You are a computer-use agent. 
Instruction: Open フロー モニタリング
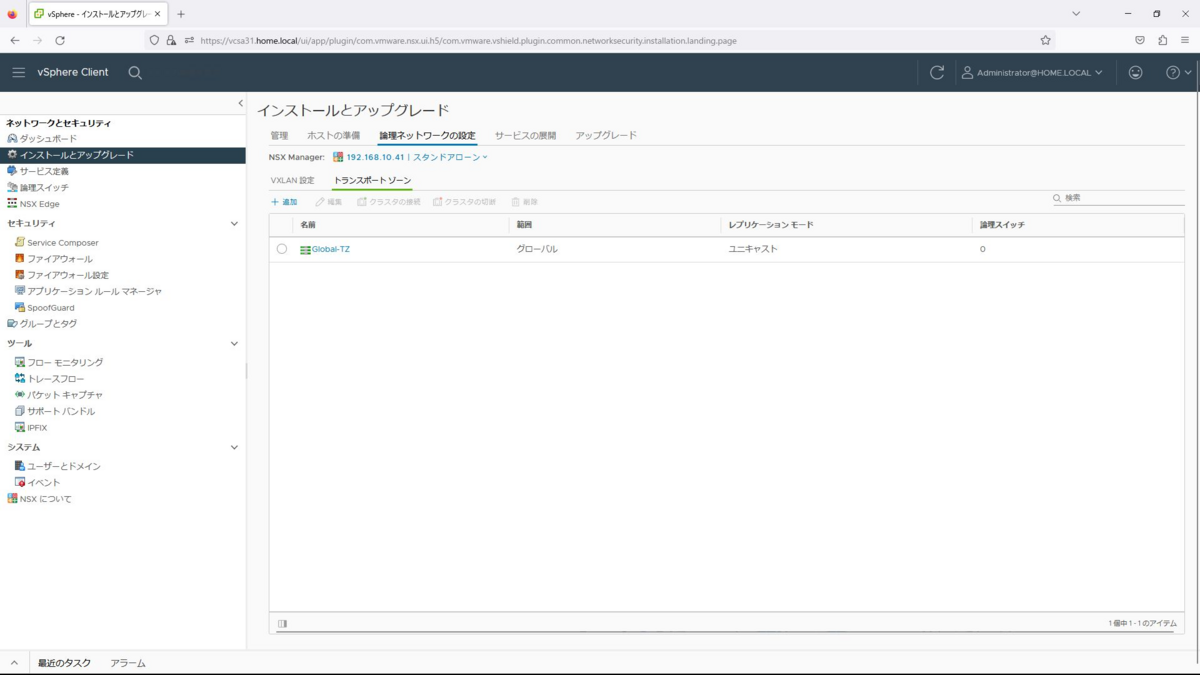[x=65, y=362]
